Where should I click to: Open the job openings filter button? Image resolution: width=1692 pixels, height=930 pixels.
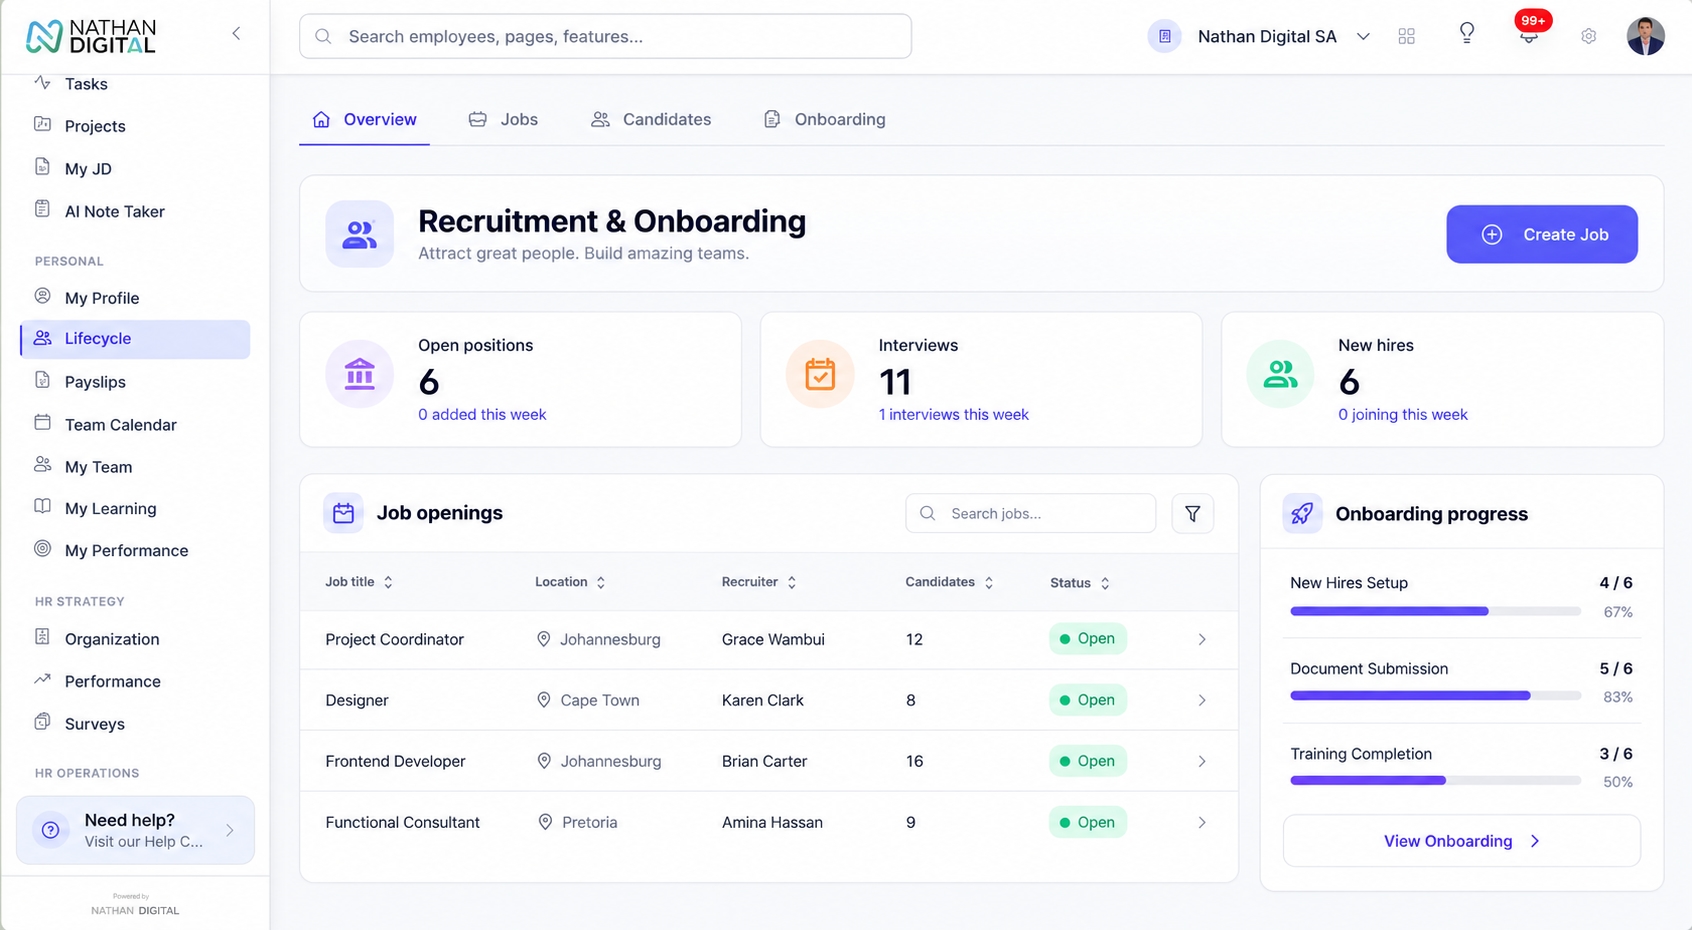click(x=1192, y=513)
